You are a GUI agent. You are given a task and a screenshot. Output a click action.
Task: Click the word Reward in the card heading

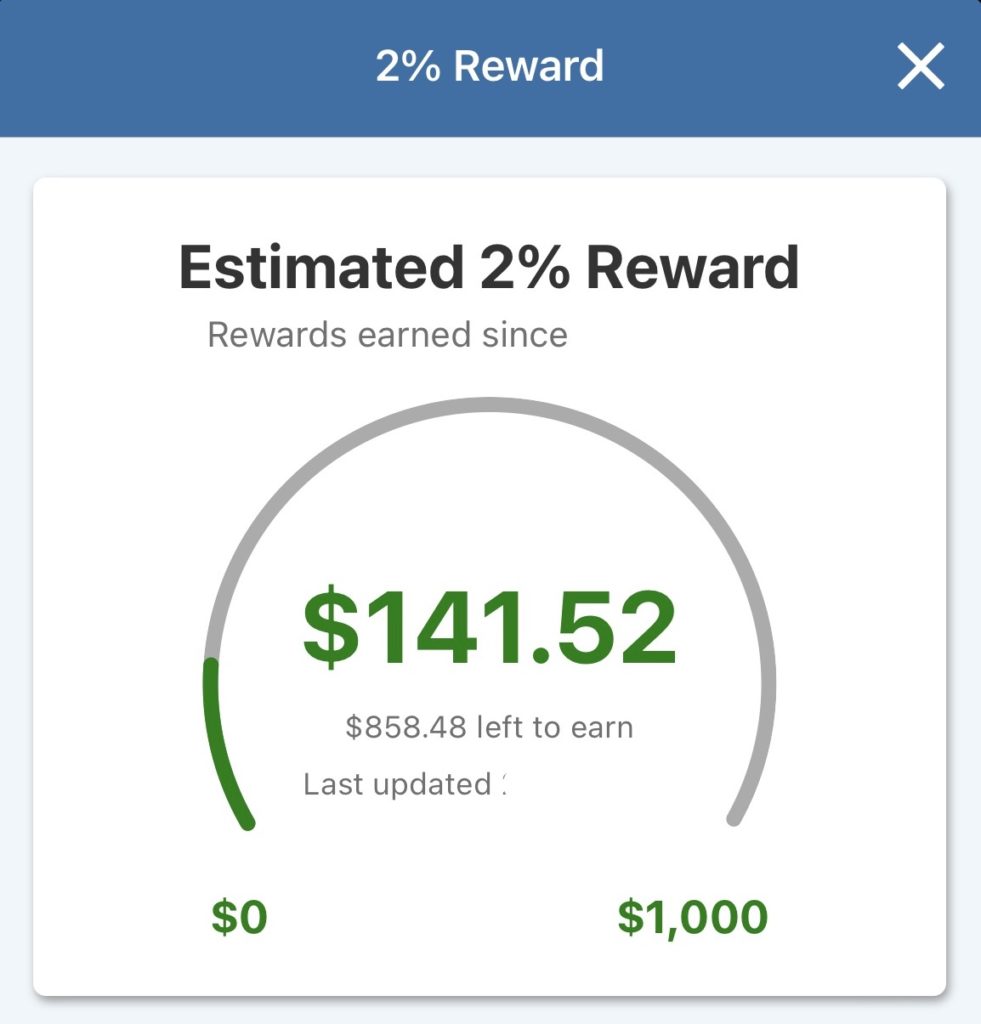(692, 268)
